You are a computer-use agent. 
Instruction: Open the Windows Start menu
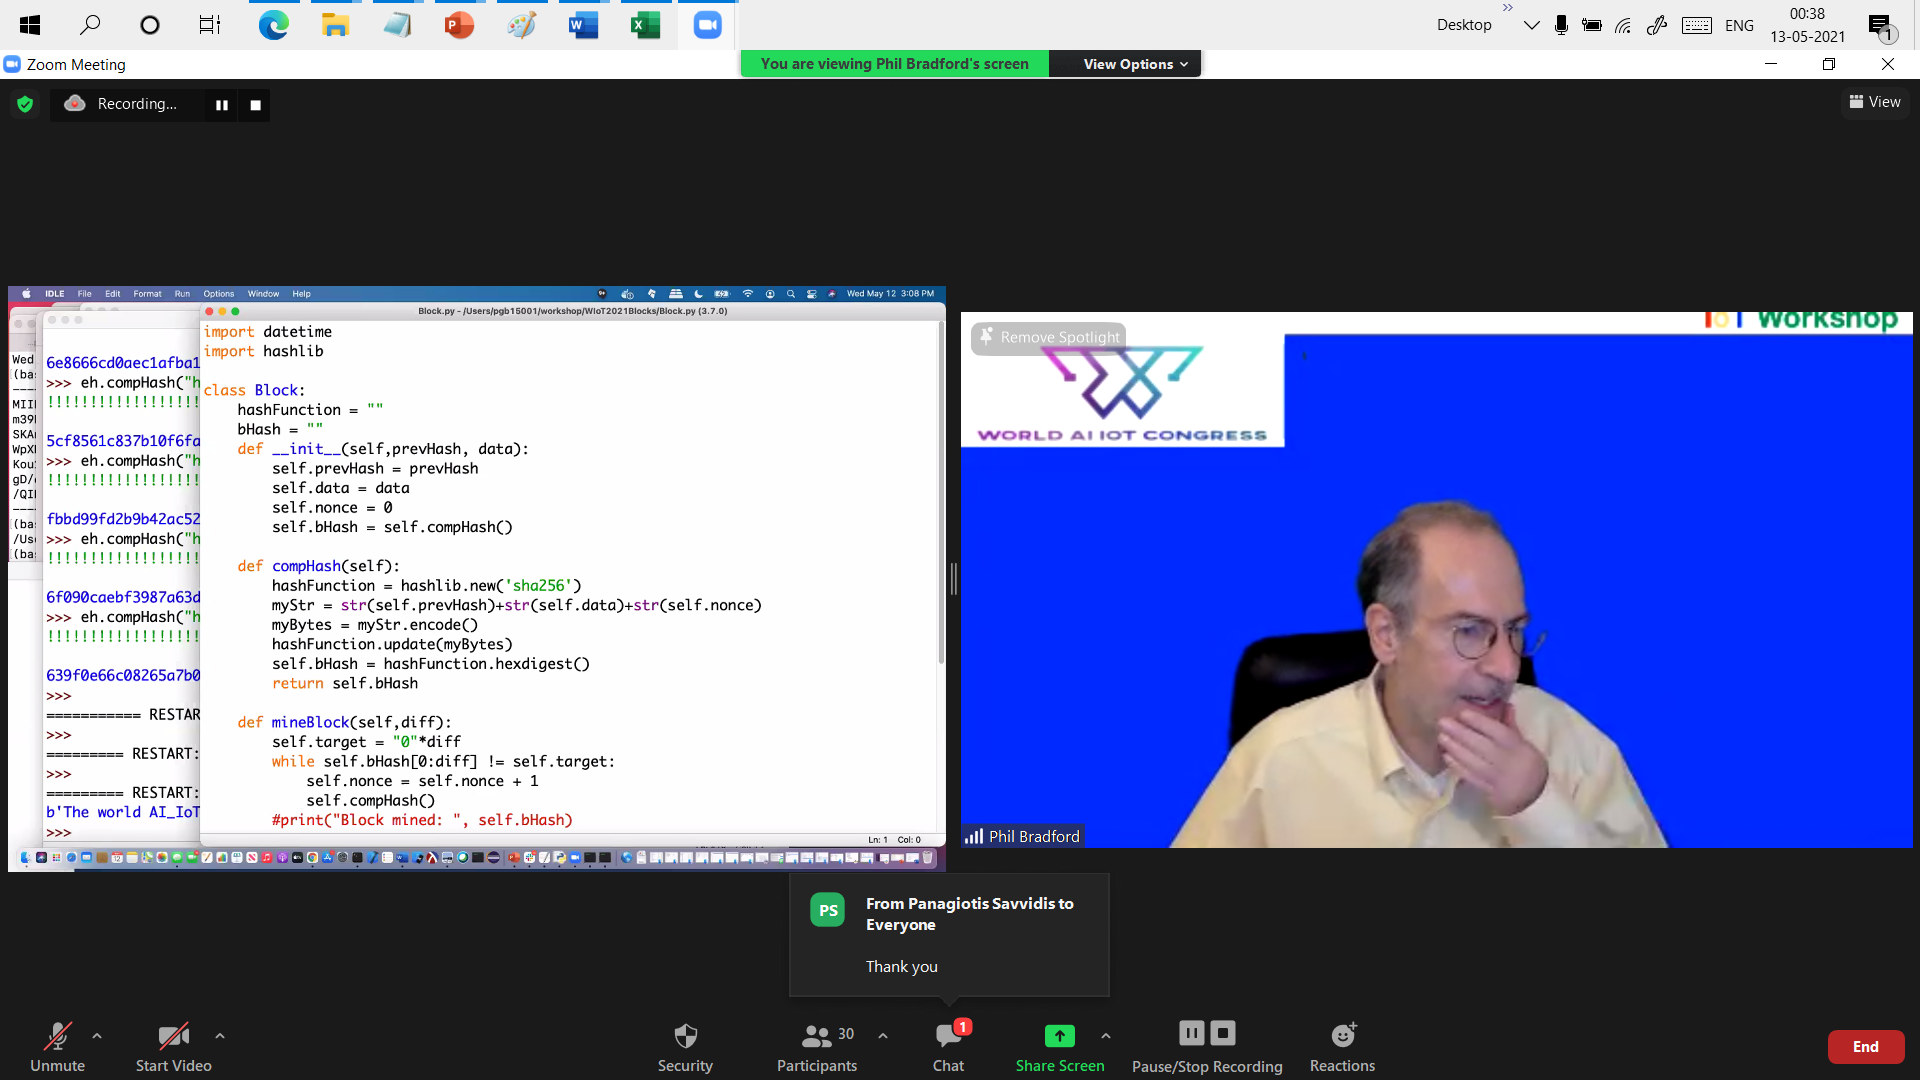point(30,25)
